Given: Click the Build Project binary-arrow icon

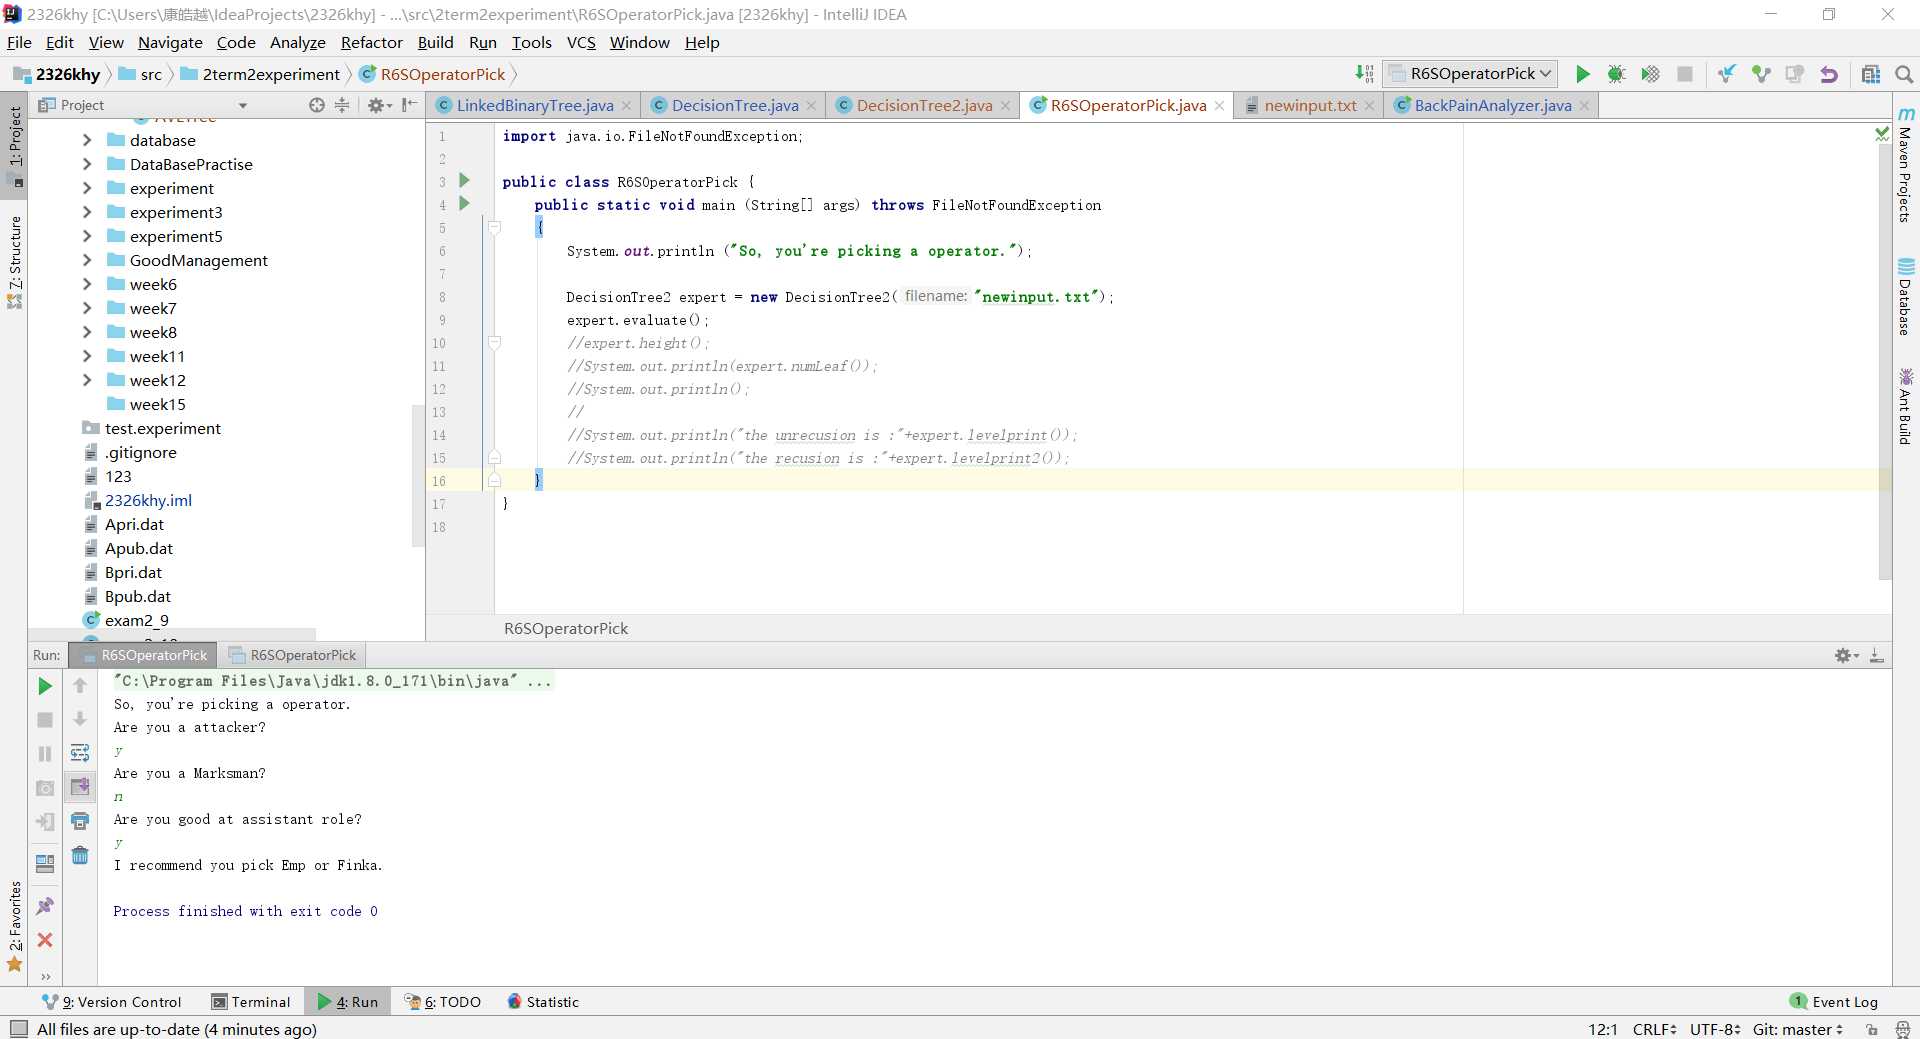Looking at the screenshot, I should [1364, 74].
